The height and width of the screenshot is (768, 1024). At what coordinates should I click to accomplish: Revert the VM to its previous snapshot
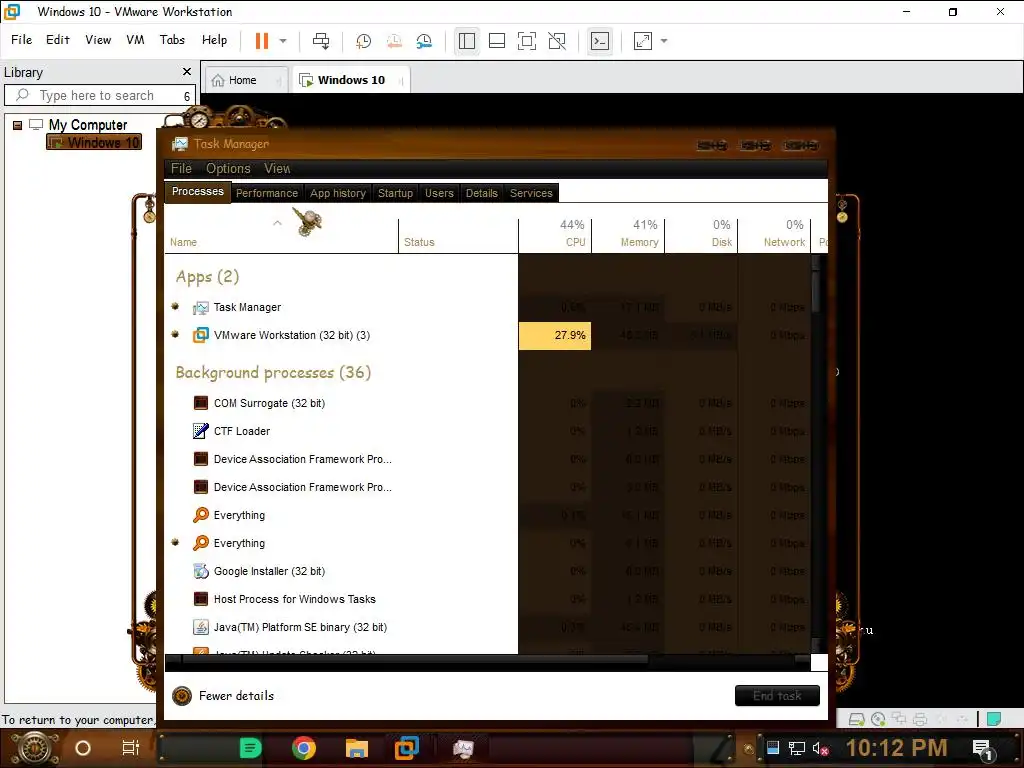point(394,41)
